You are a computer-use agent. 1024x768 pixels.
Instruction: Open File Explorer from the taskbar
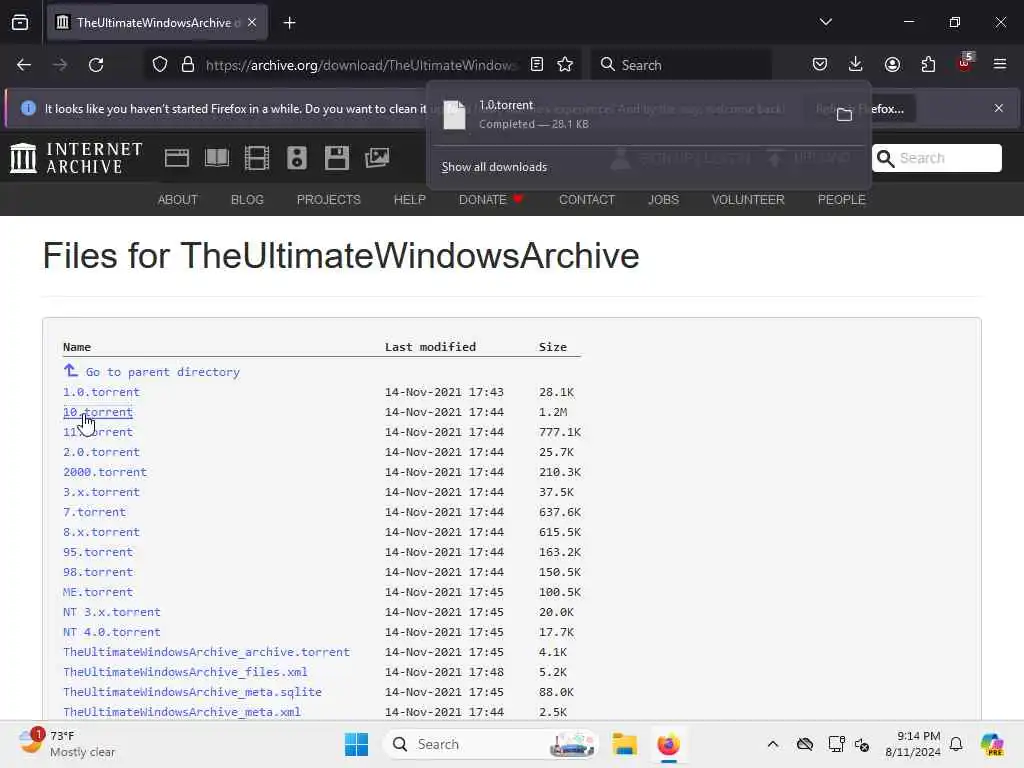[x=624, y=744]
